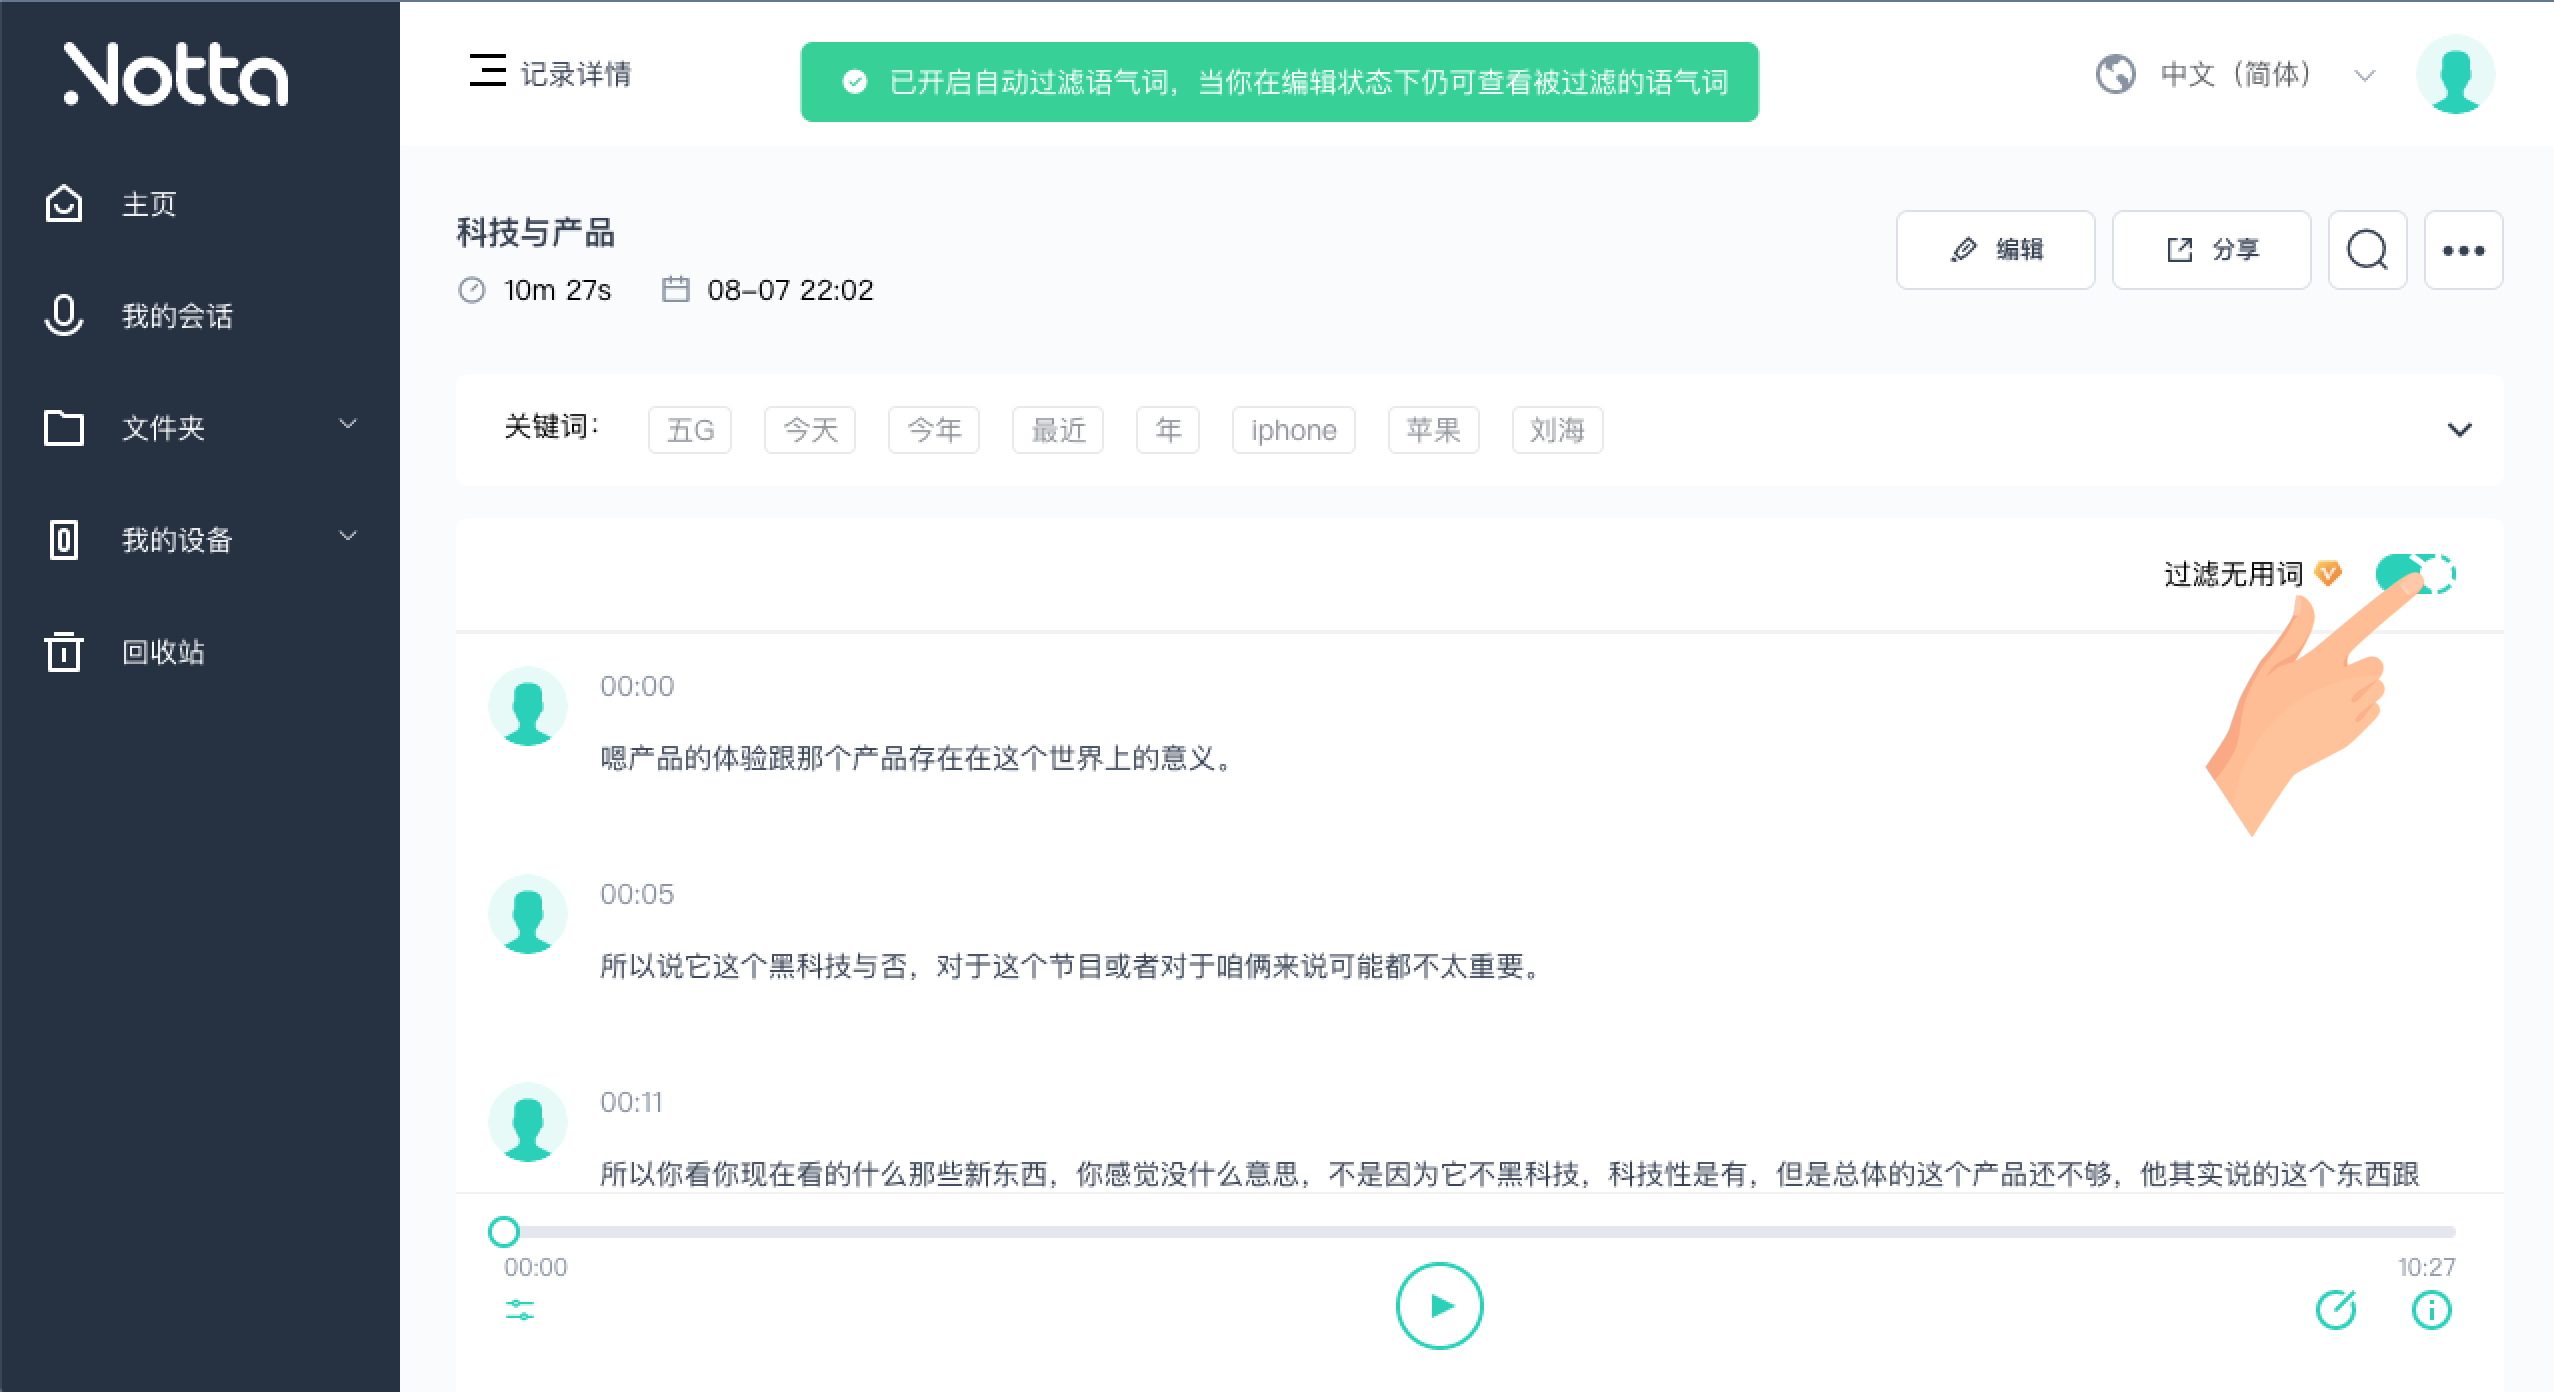The width and height of the screenshot is (2554, 1392).
Task: Open the user avatar menu
Action: coord(2456,73)
